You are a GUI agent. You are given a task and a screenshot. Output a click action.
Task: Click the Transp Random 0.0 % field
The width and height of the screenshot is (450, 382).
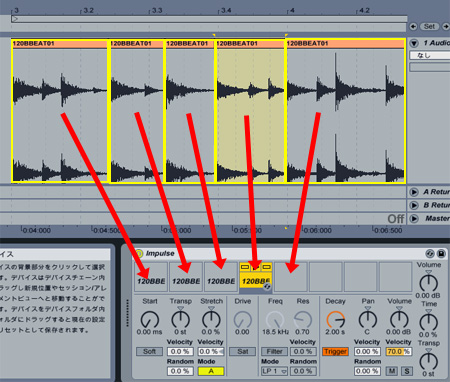tap(180, 371)
